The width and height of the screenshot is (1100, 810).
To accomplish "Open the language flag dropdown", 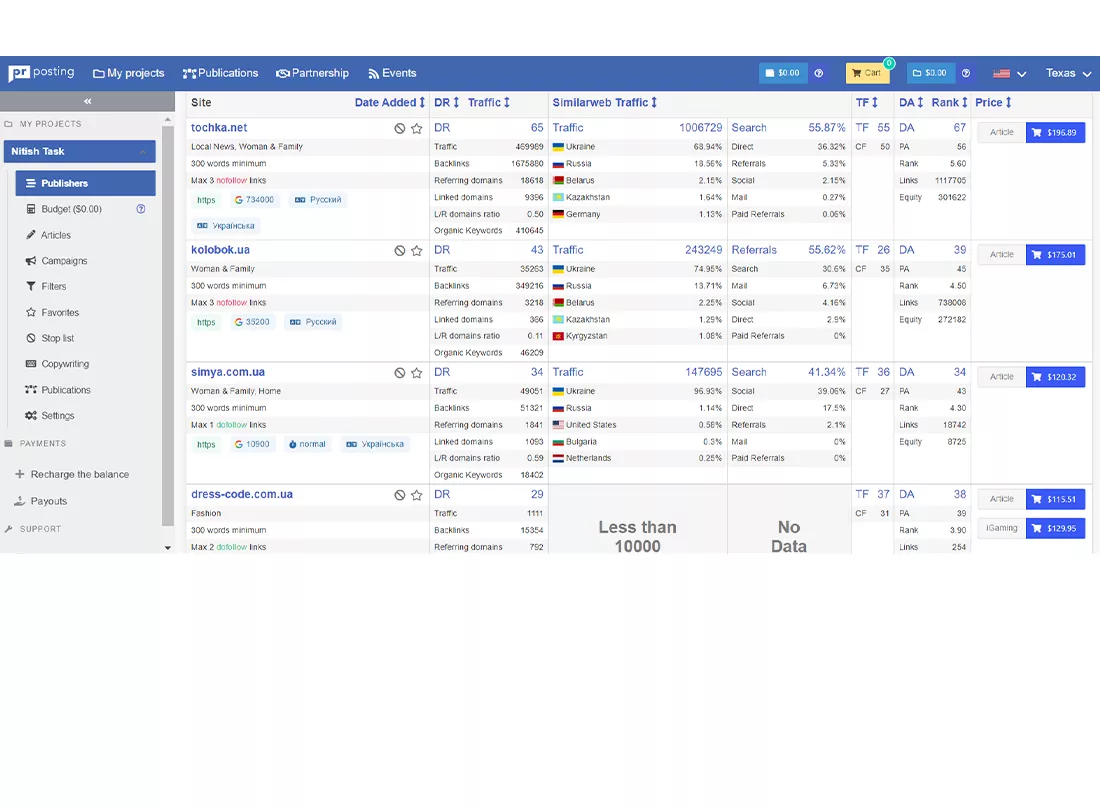I will coord(1010,74).
